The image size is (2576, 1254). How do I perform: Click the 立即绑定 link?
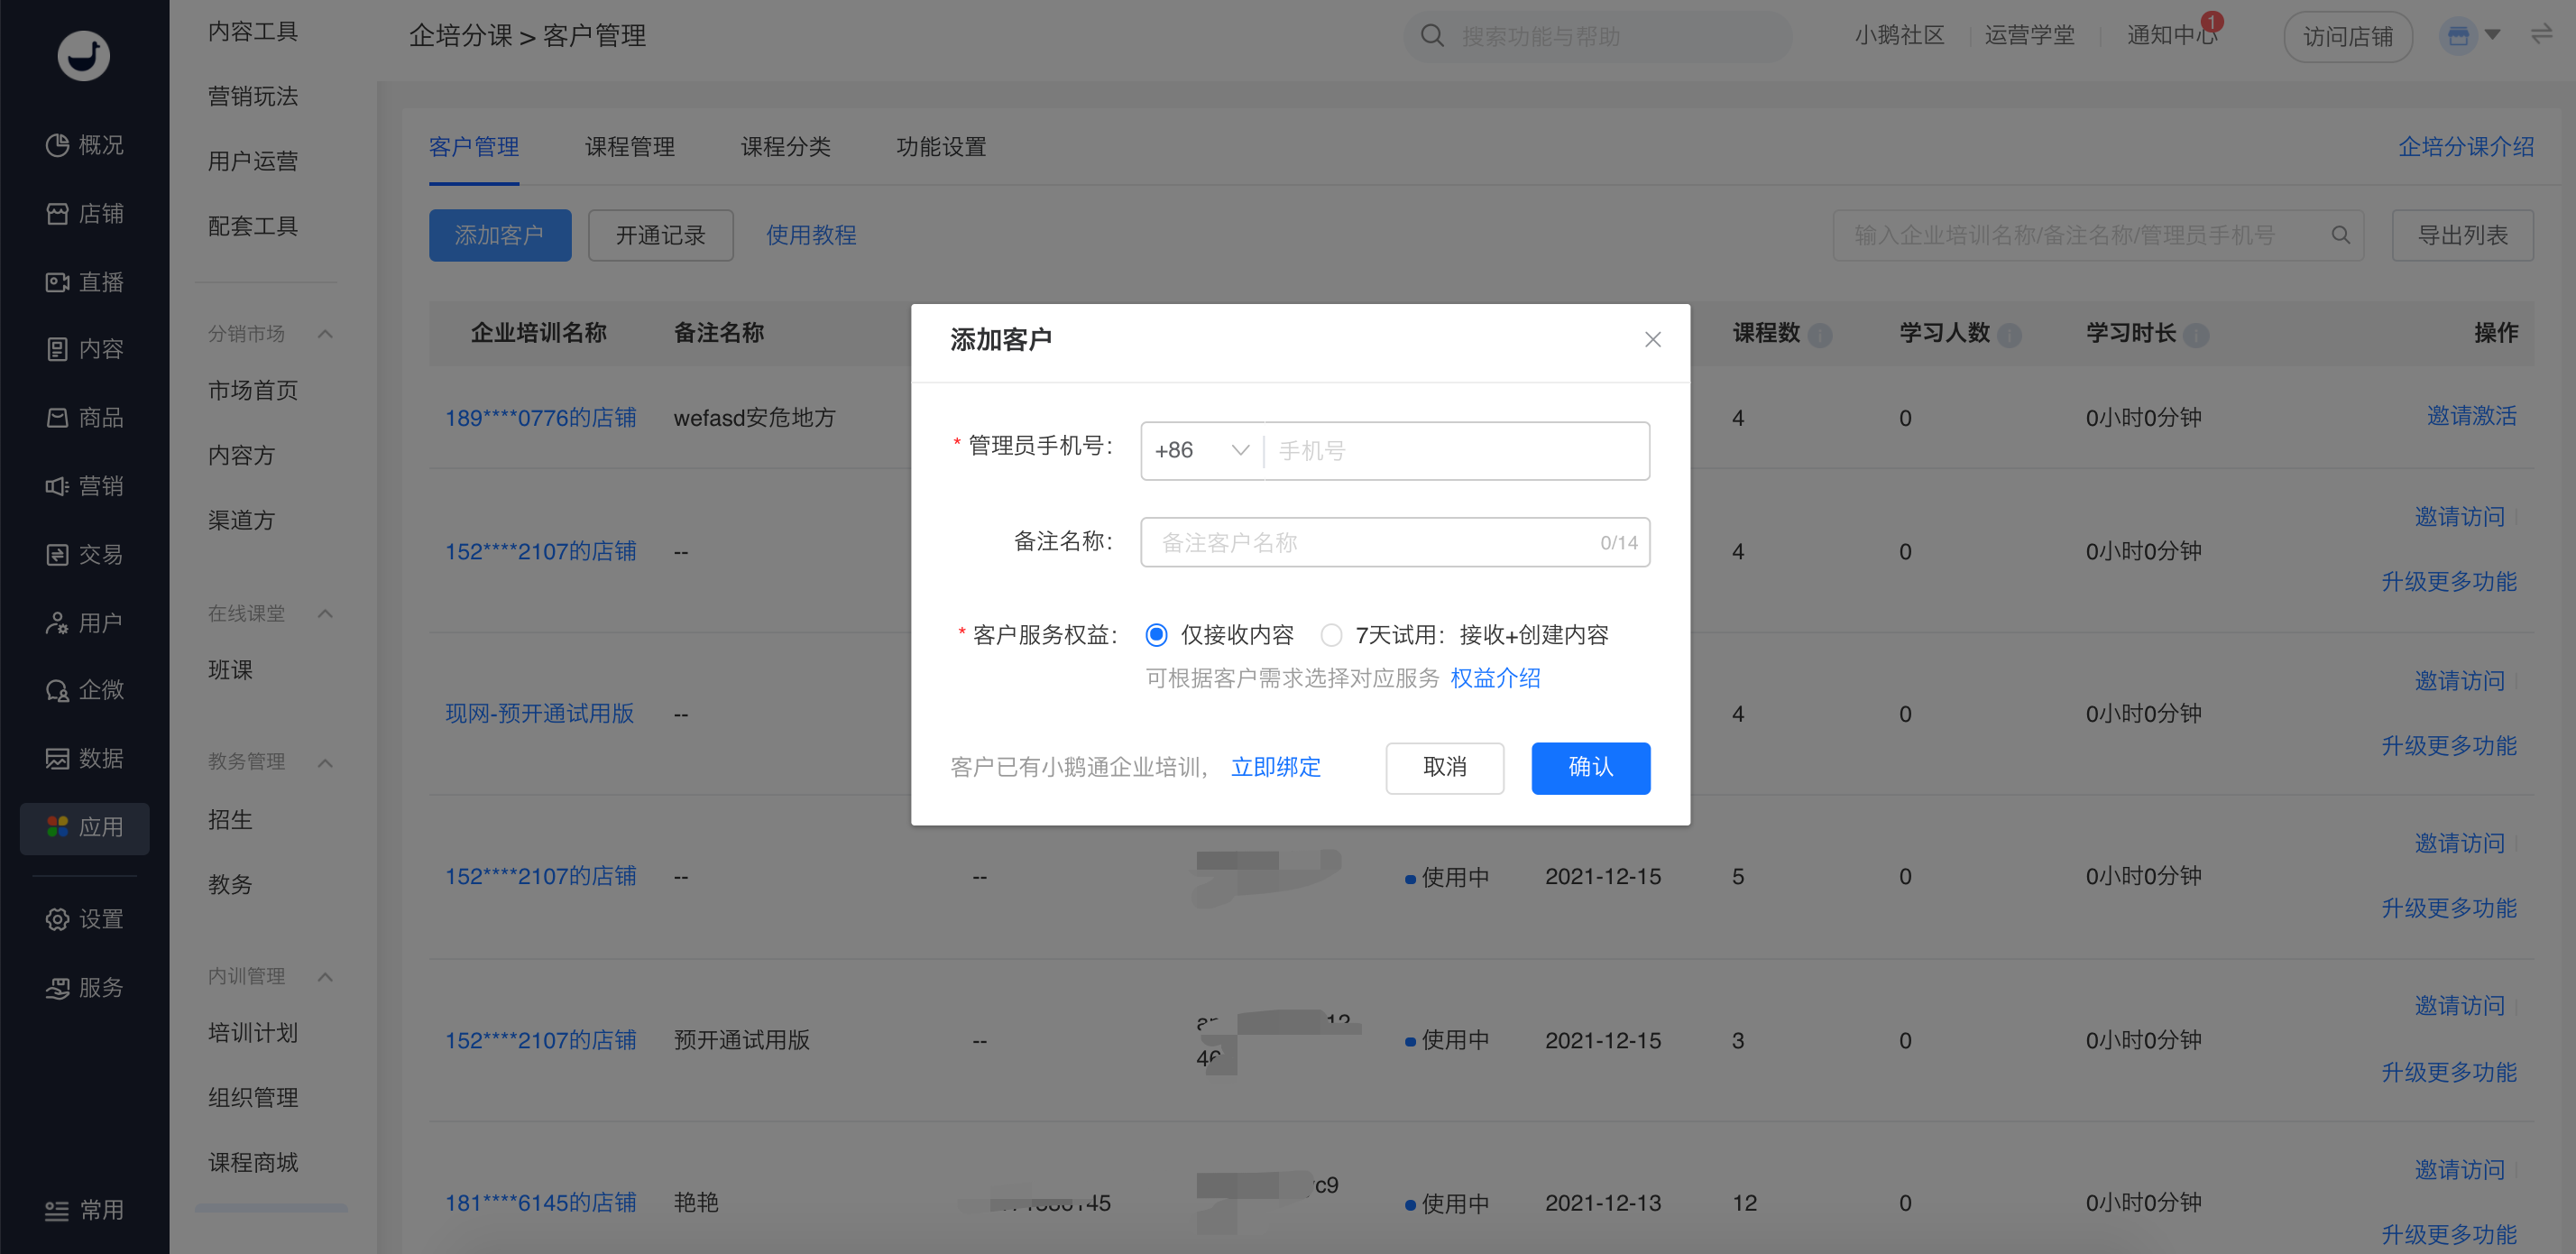pyautogui.click(x=1275, y=767)
